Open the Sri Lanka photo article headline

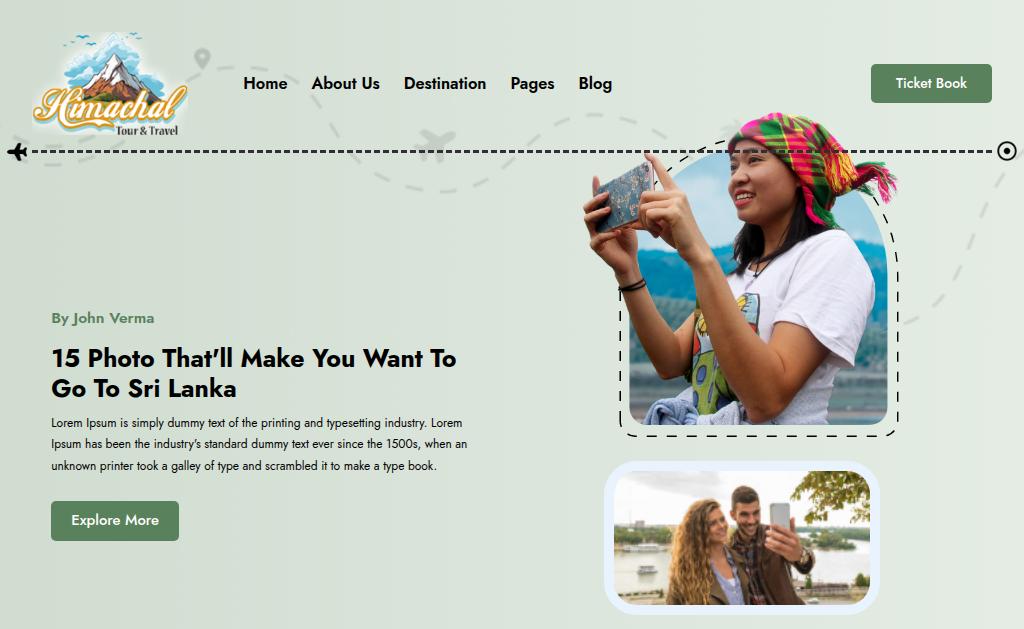pyautogui.click(x=253, y=373)
